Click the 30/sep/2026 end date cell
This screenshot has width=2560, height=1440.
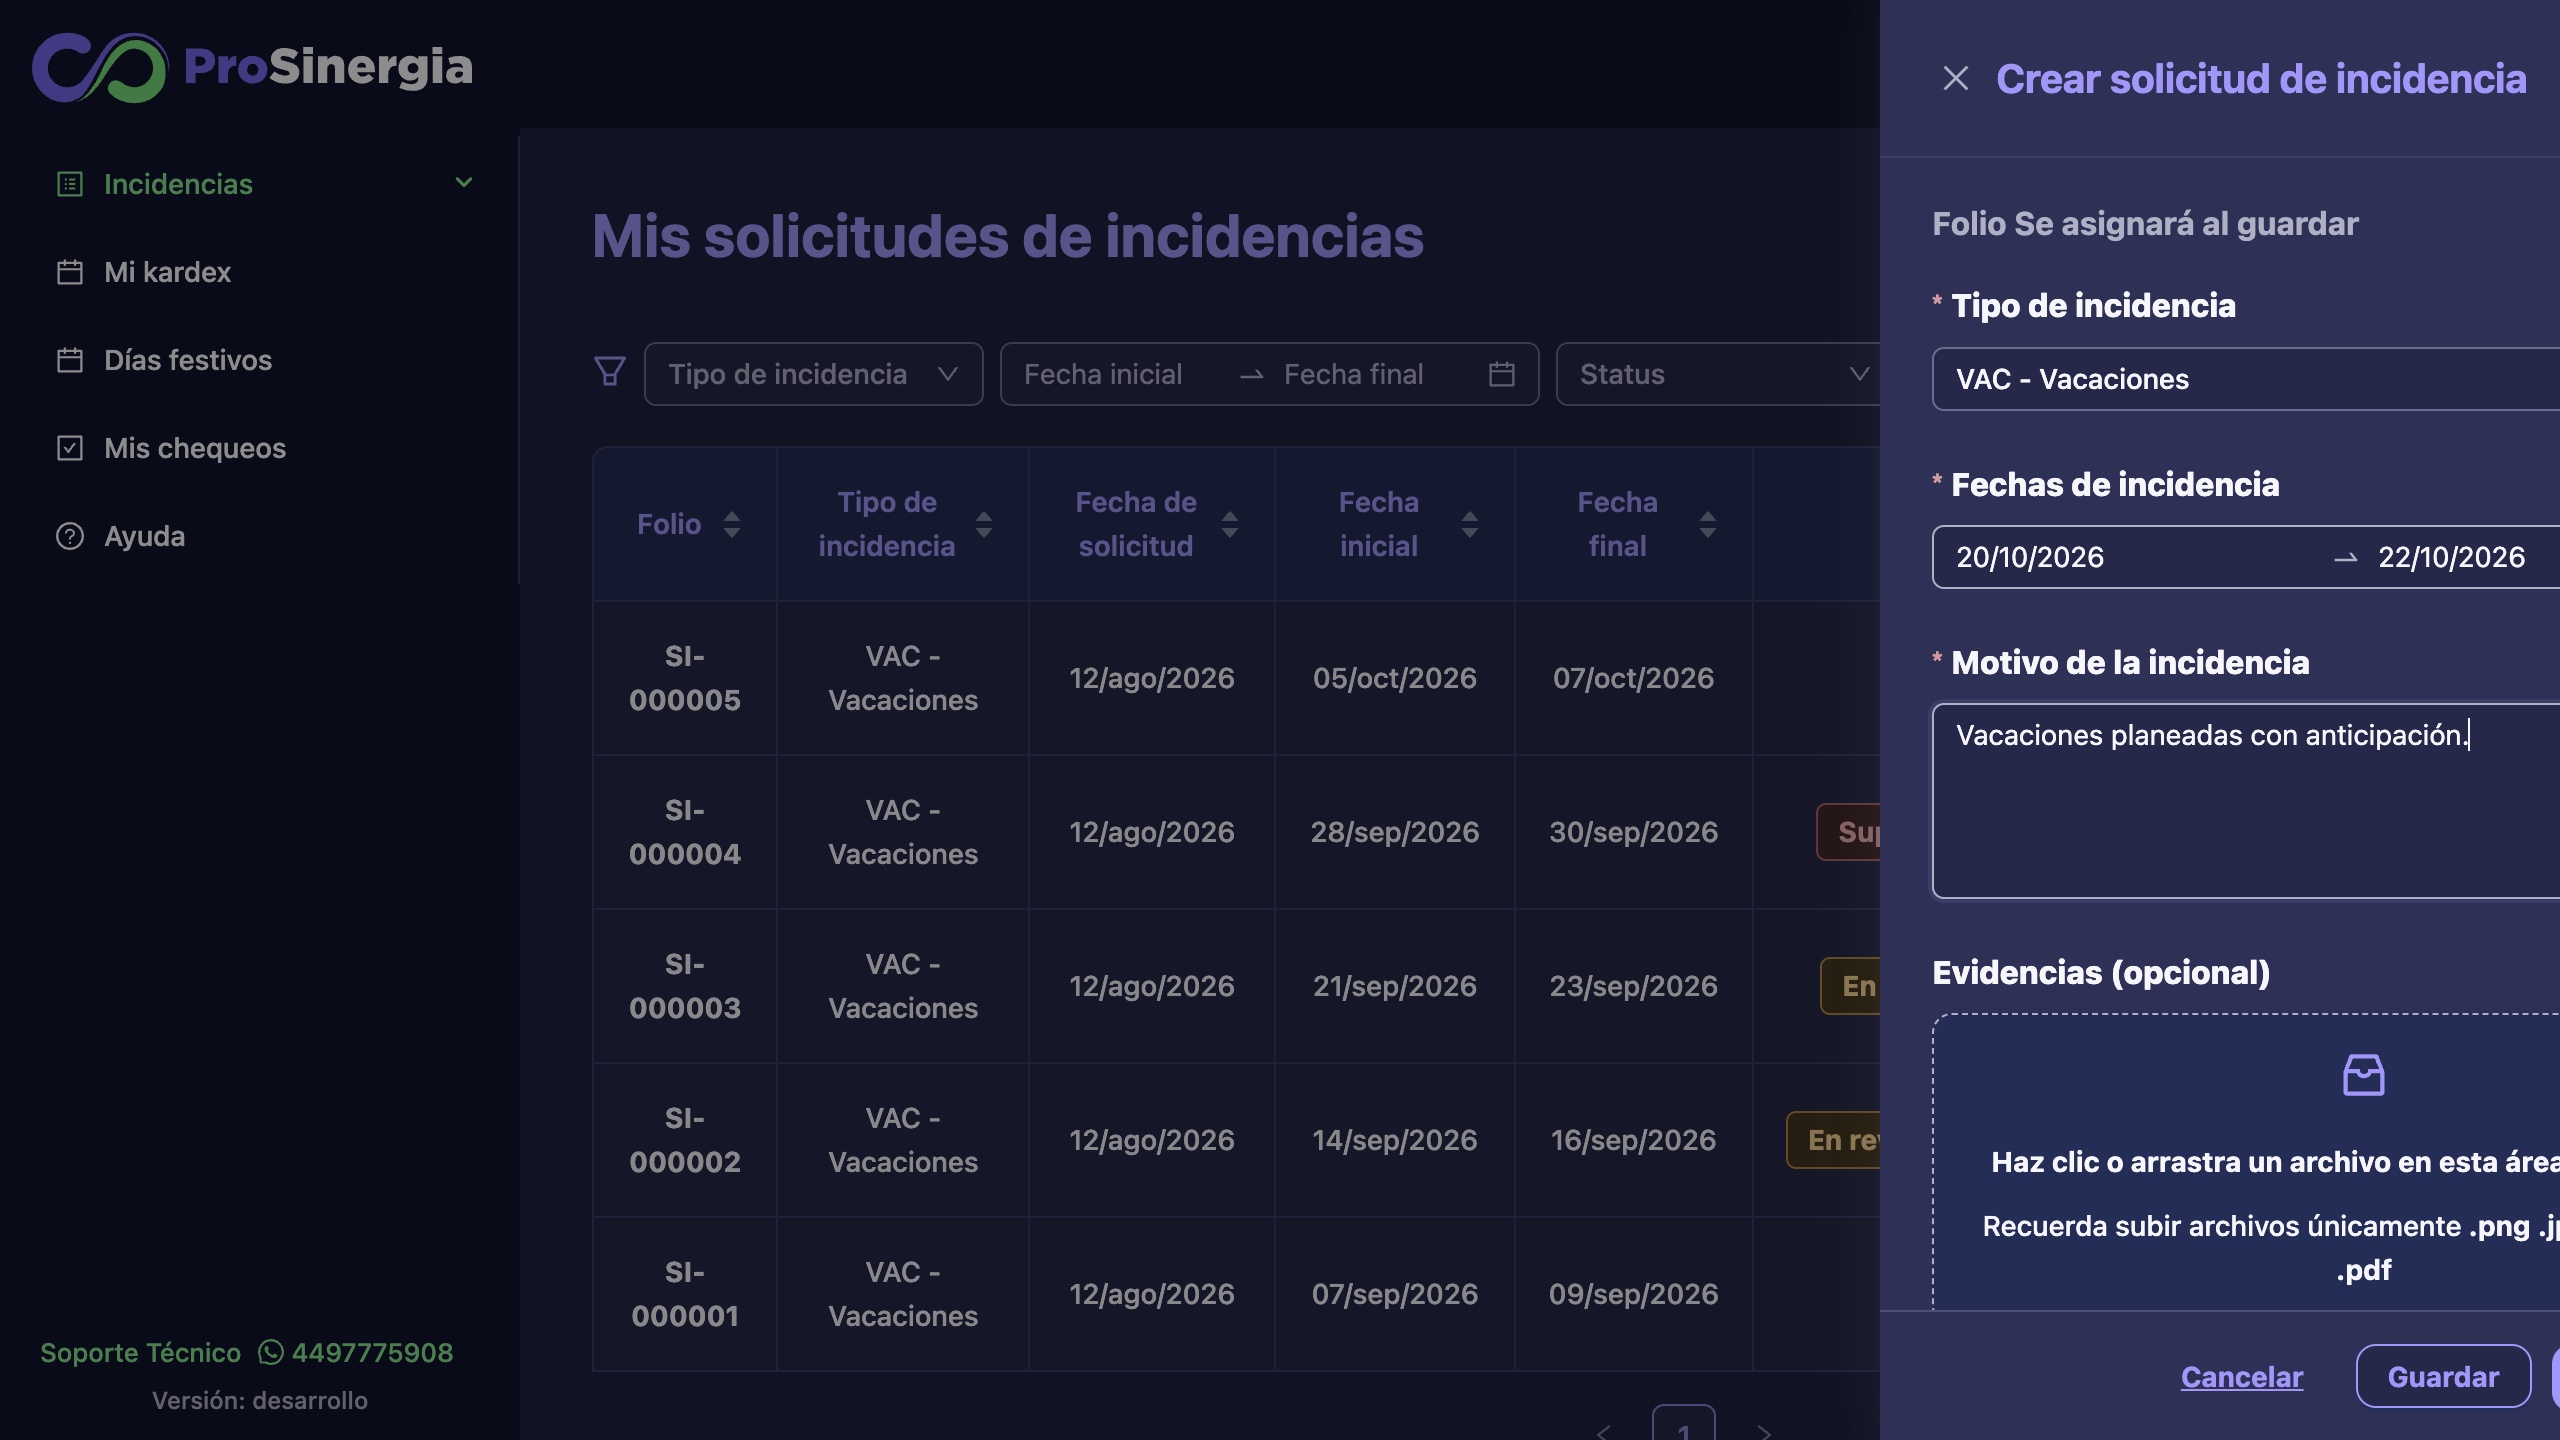(x=1634, y=832)
